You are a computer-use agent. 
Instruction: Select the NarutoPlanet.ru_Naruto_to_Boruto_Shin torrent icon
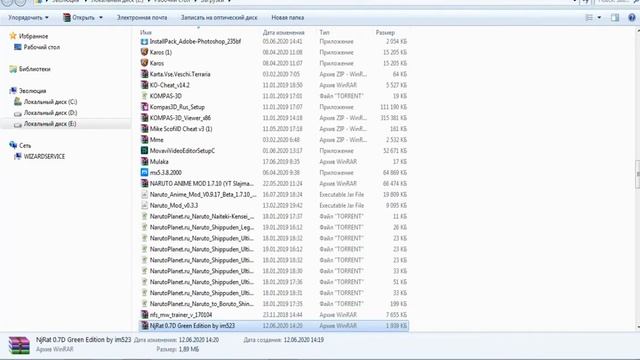point(144,304)
